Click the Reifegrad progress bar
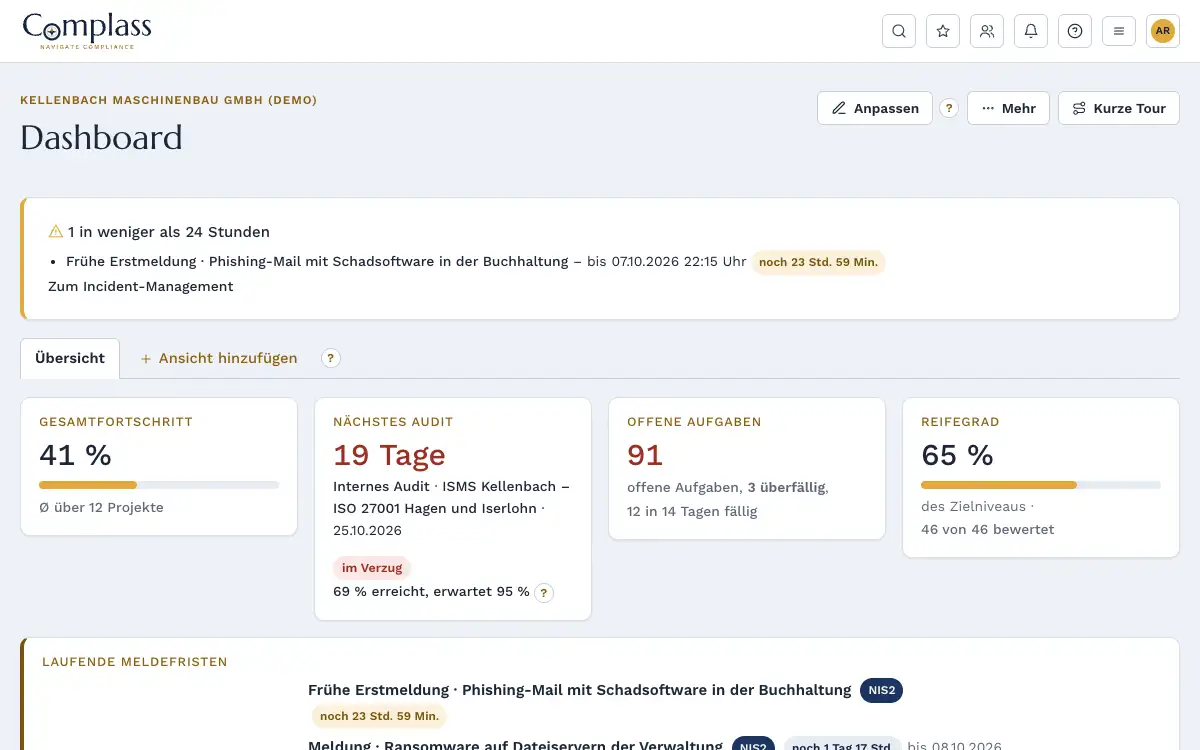The image size is (1200, 750). [x=1041, y=485]
